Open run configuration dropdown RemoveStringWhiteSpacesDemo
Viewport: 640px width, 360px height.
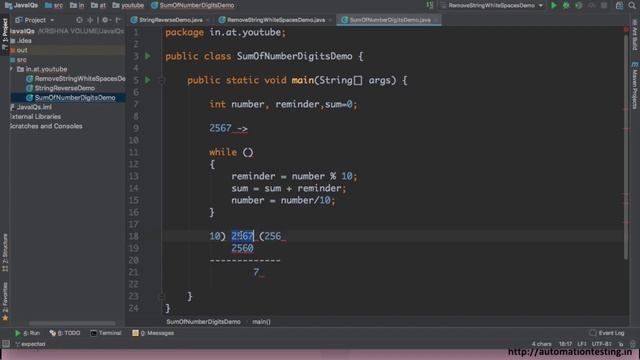point(492,5)
